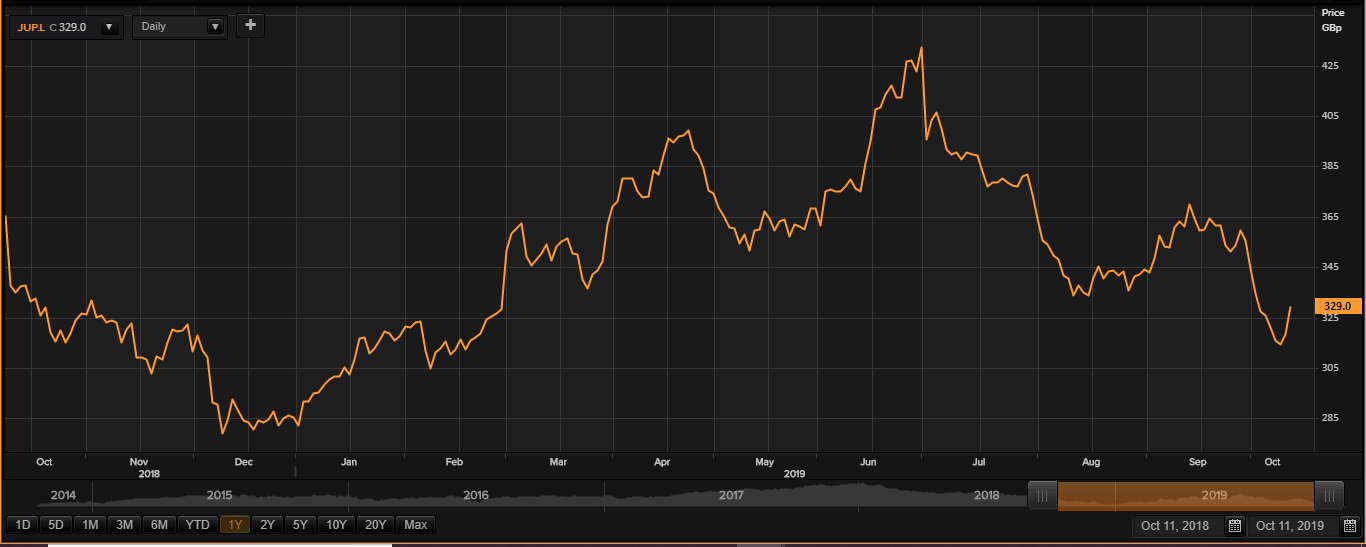Select the 5Y range button
This screenshot has height=547, width=1366.
(x=300, y=525)
